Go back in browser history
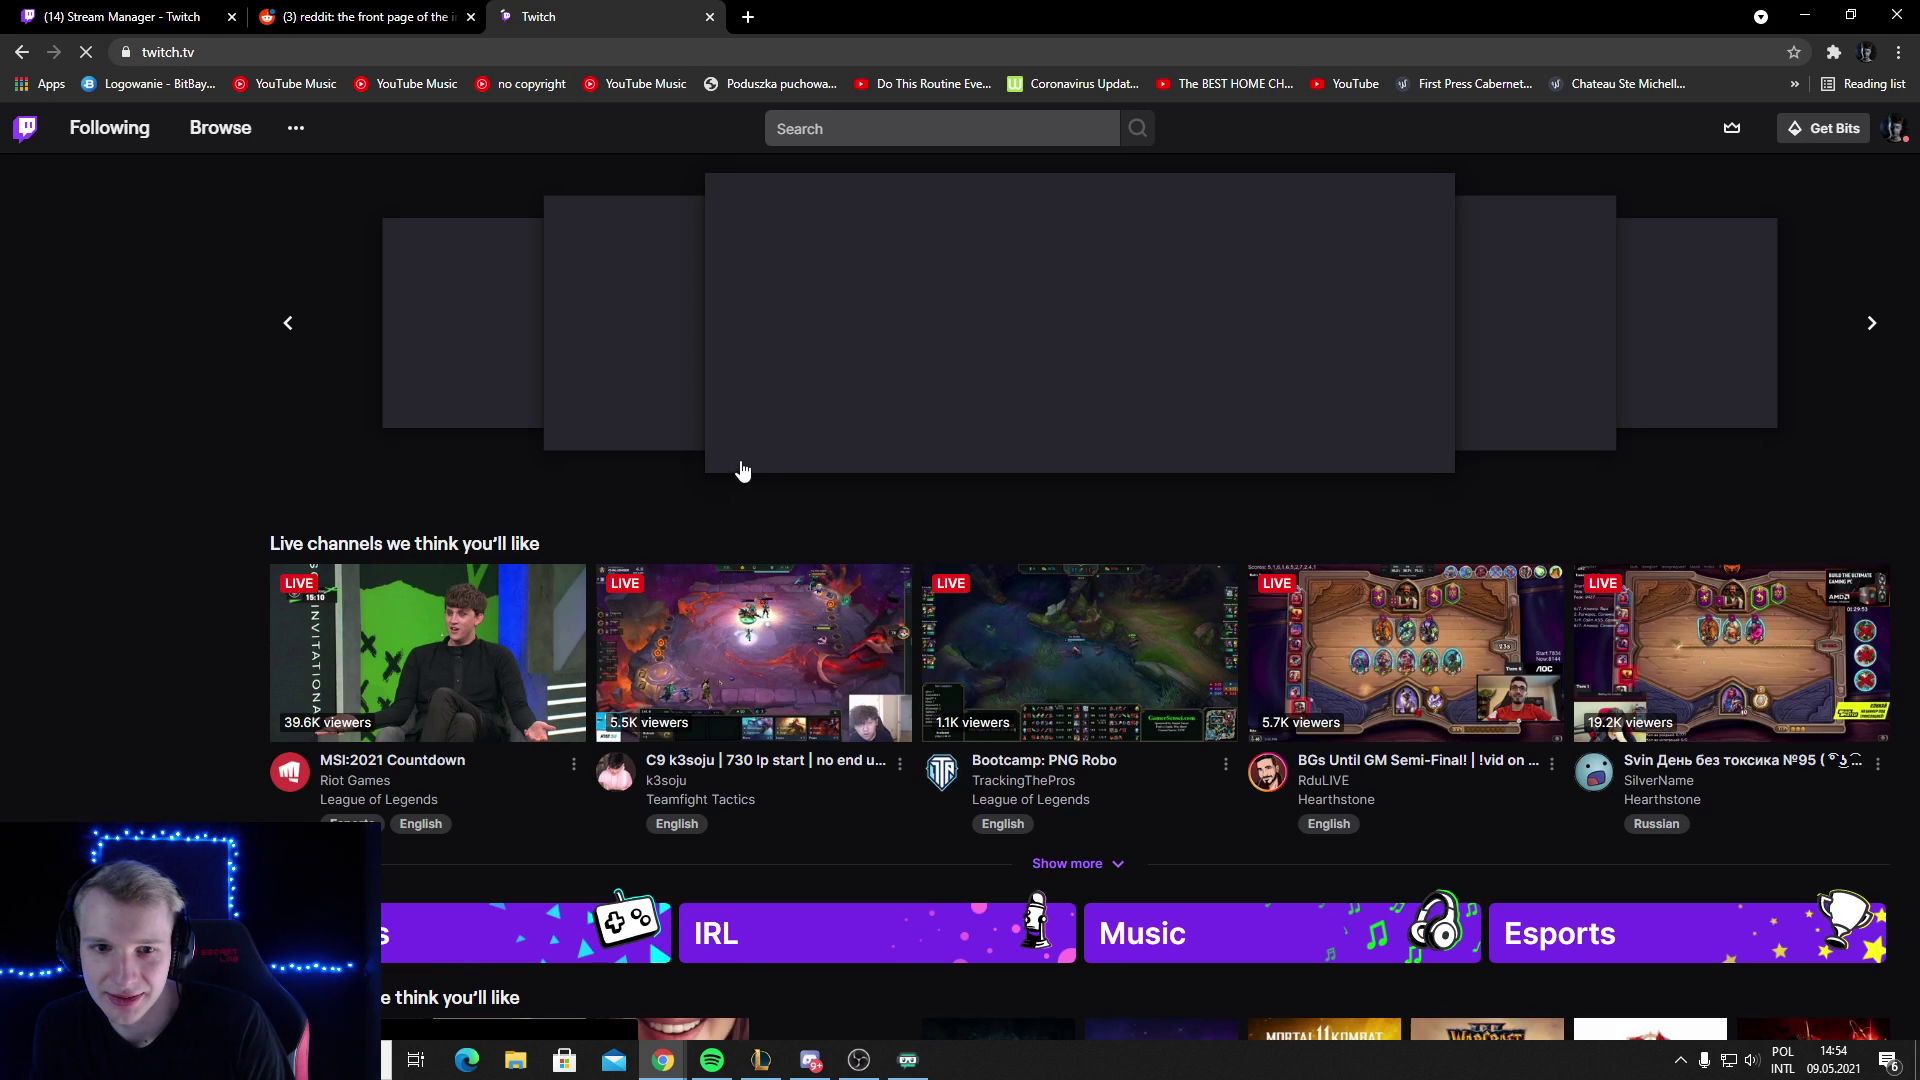The height and width of the screenshot is (1080, 1920). 22,52
